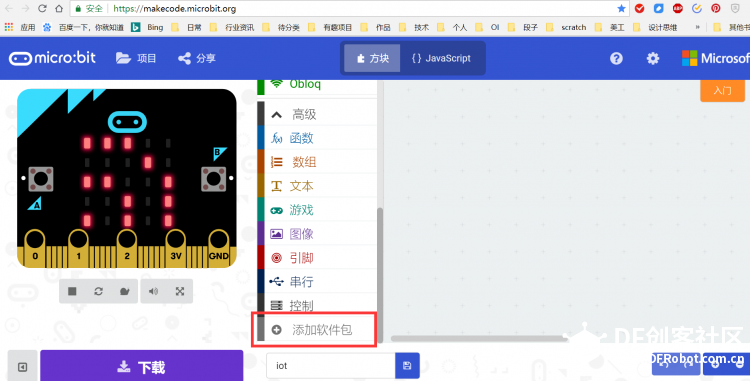Bookmark this page with star icon

(621, 9)
